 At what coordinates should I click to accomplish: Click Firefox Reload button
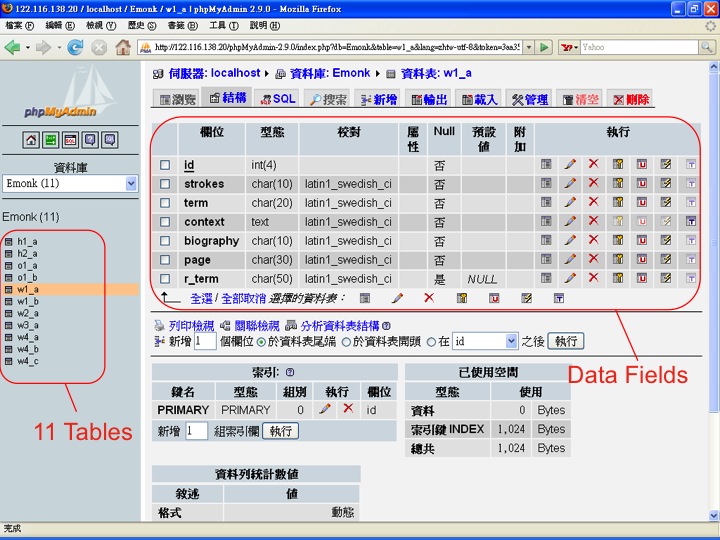(x=75, y=47)
